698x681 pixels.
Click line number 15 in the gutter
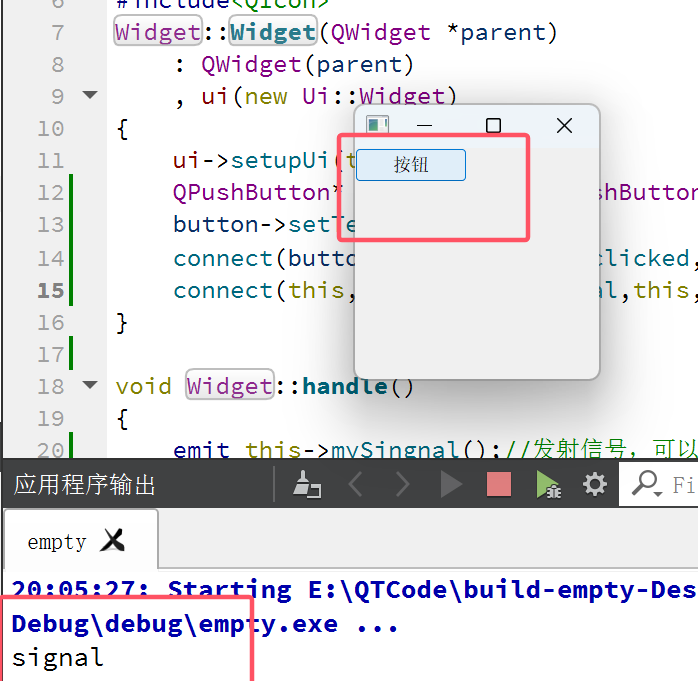[51, 291]
